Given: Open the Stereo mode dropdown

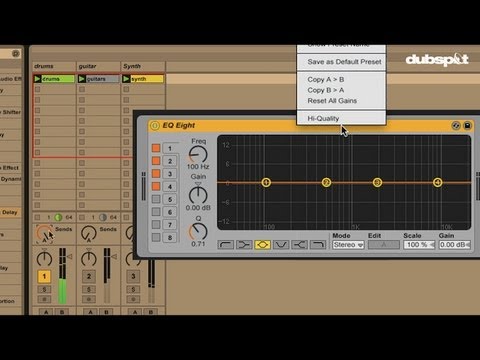Looking at the screenshot, I should [348, 245].
